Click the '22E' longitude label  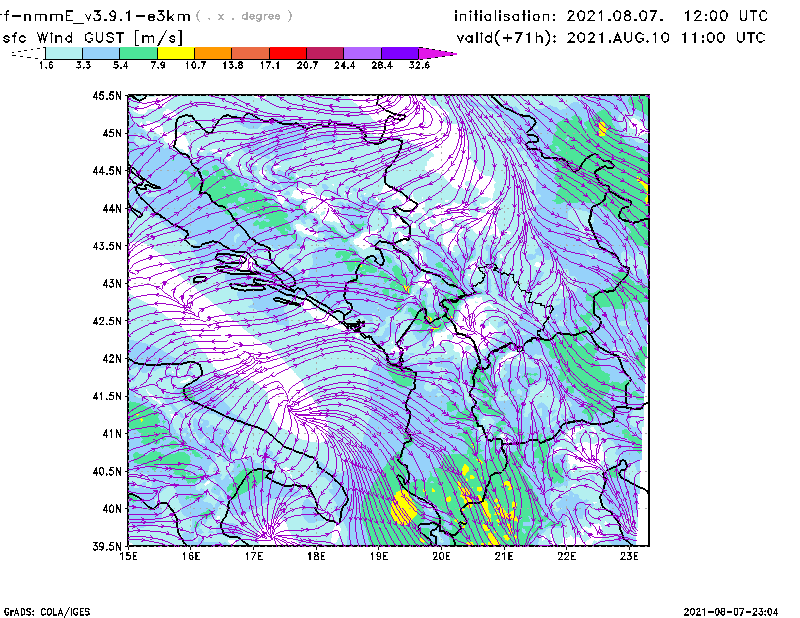coord(566,556)
